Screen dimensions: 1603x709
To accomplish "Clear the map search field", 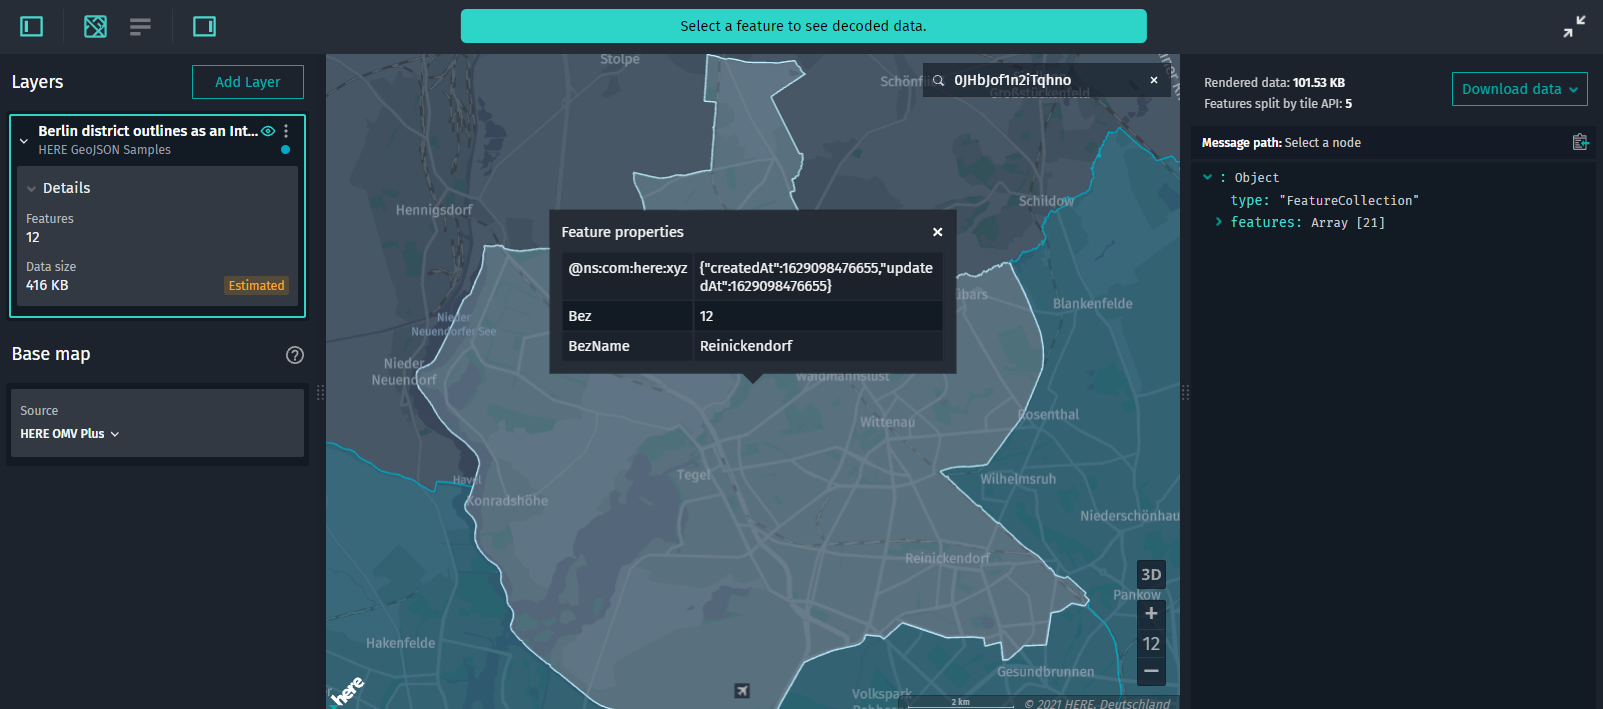I will pos(1154,80).
